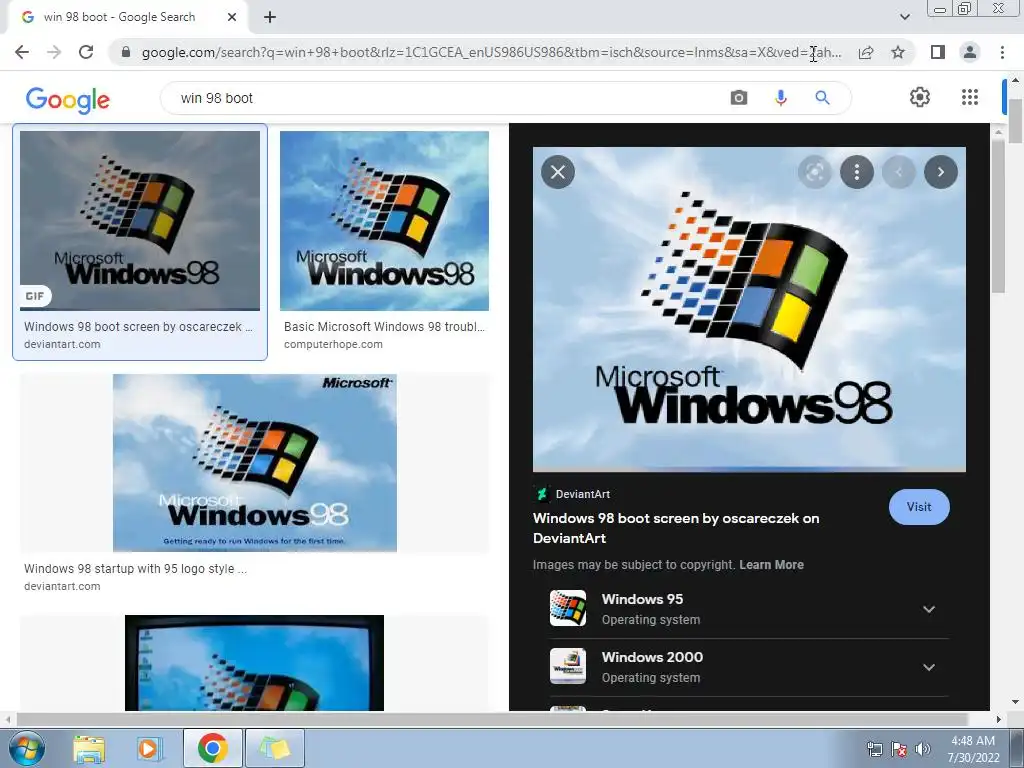
Task: Search by image with camera icon
Action: pos(739,98)
